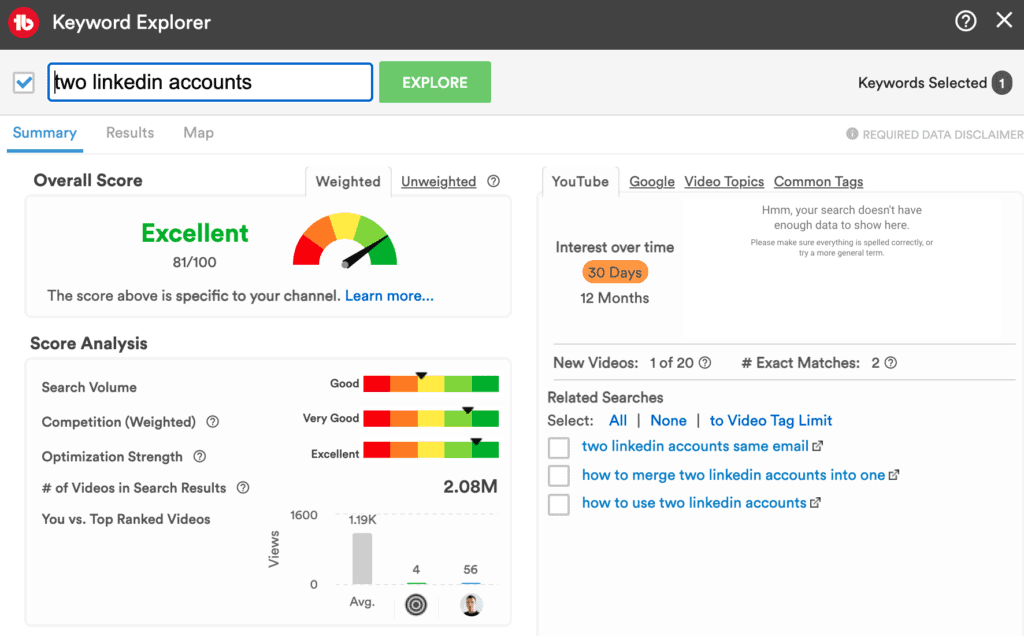
Task: Uncheck the keyword selection checkbox
Action: [24, 83]
